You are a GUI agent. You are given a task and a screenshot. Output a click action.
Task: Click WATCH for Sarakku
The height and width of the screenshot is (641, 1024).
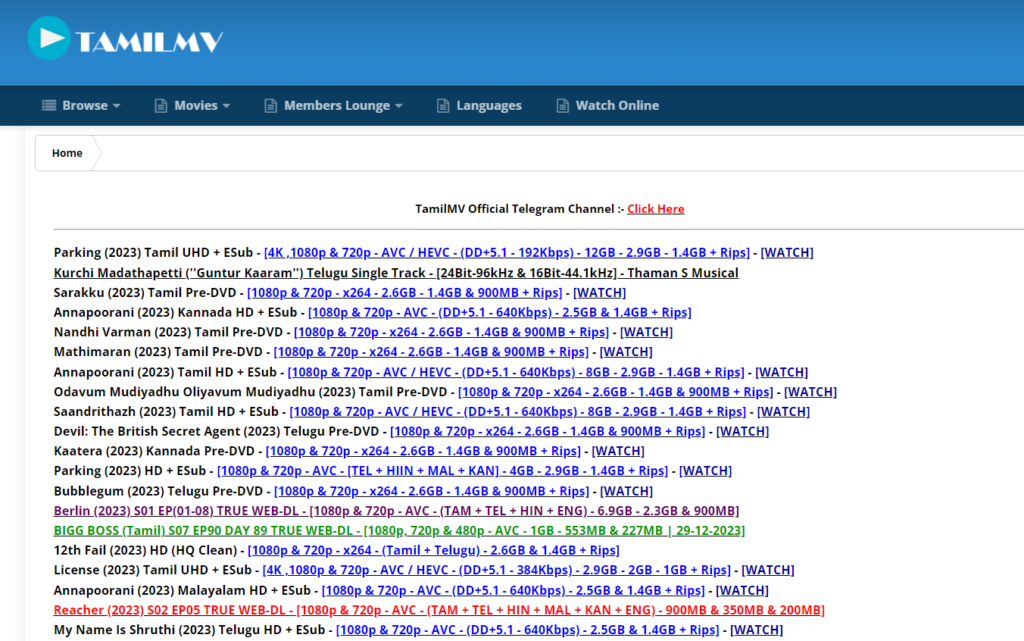pos(600,292)
